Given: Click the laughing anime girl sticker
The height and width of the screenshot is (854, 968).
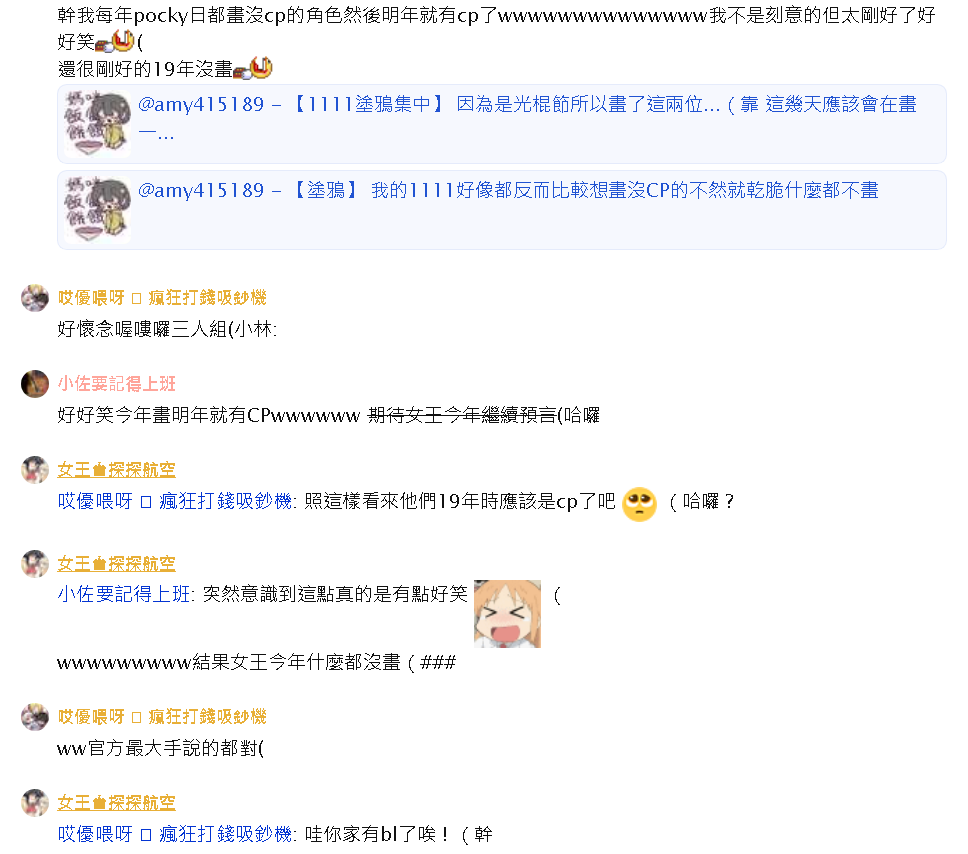Looking at the screenshot, I should click(x=507, y=614).
